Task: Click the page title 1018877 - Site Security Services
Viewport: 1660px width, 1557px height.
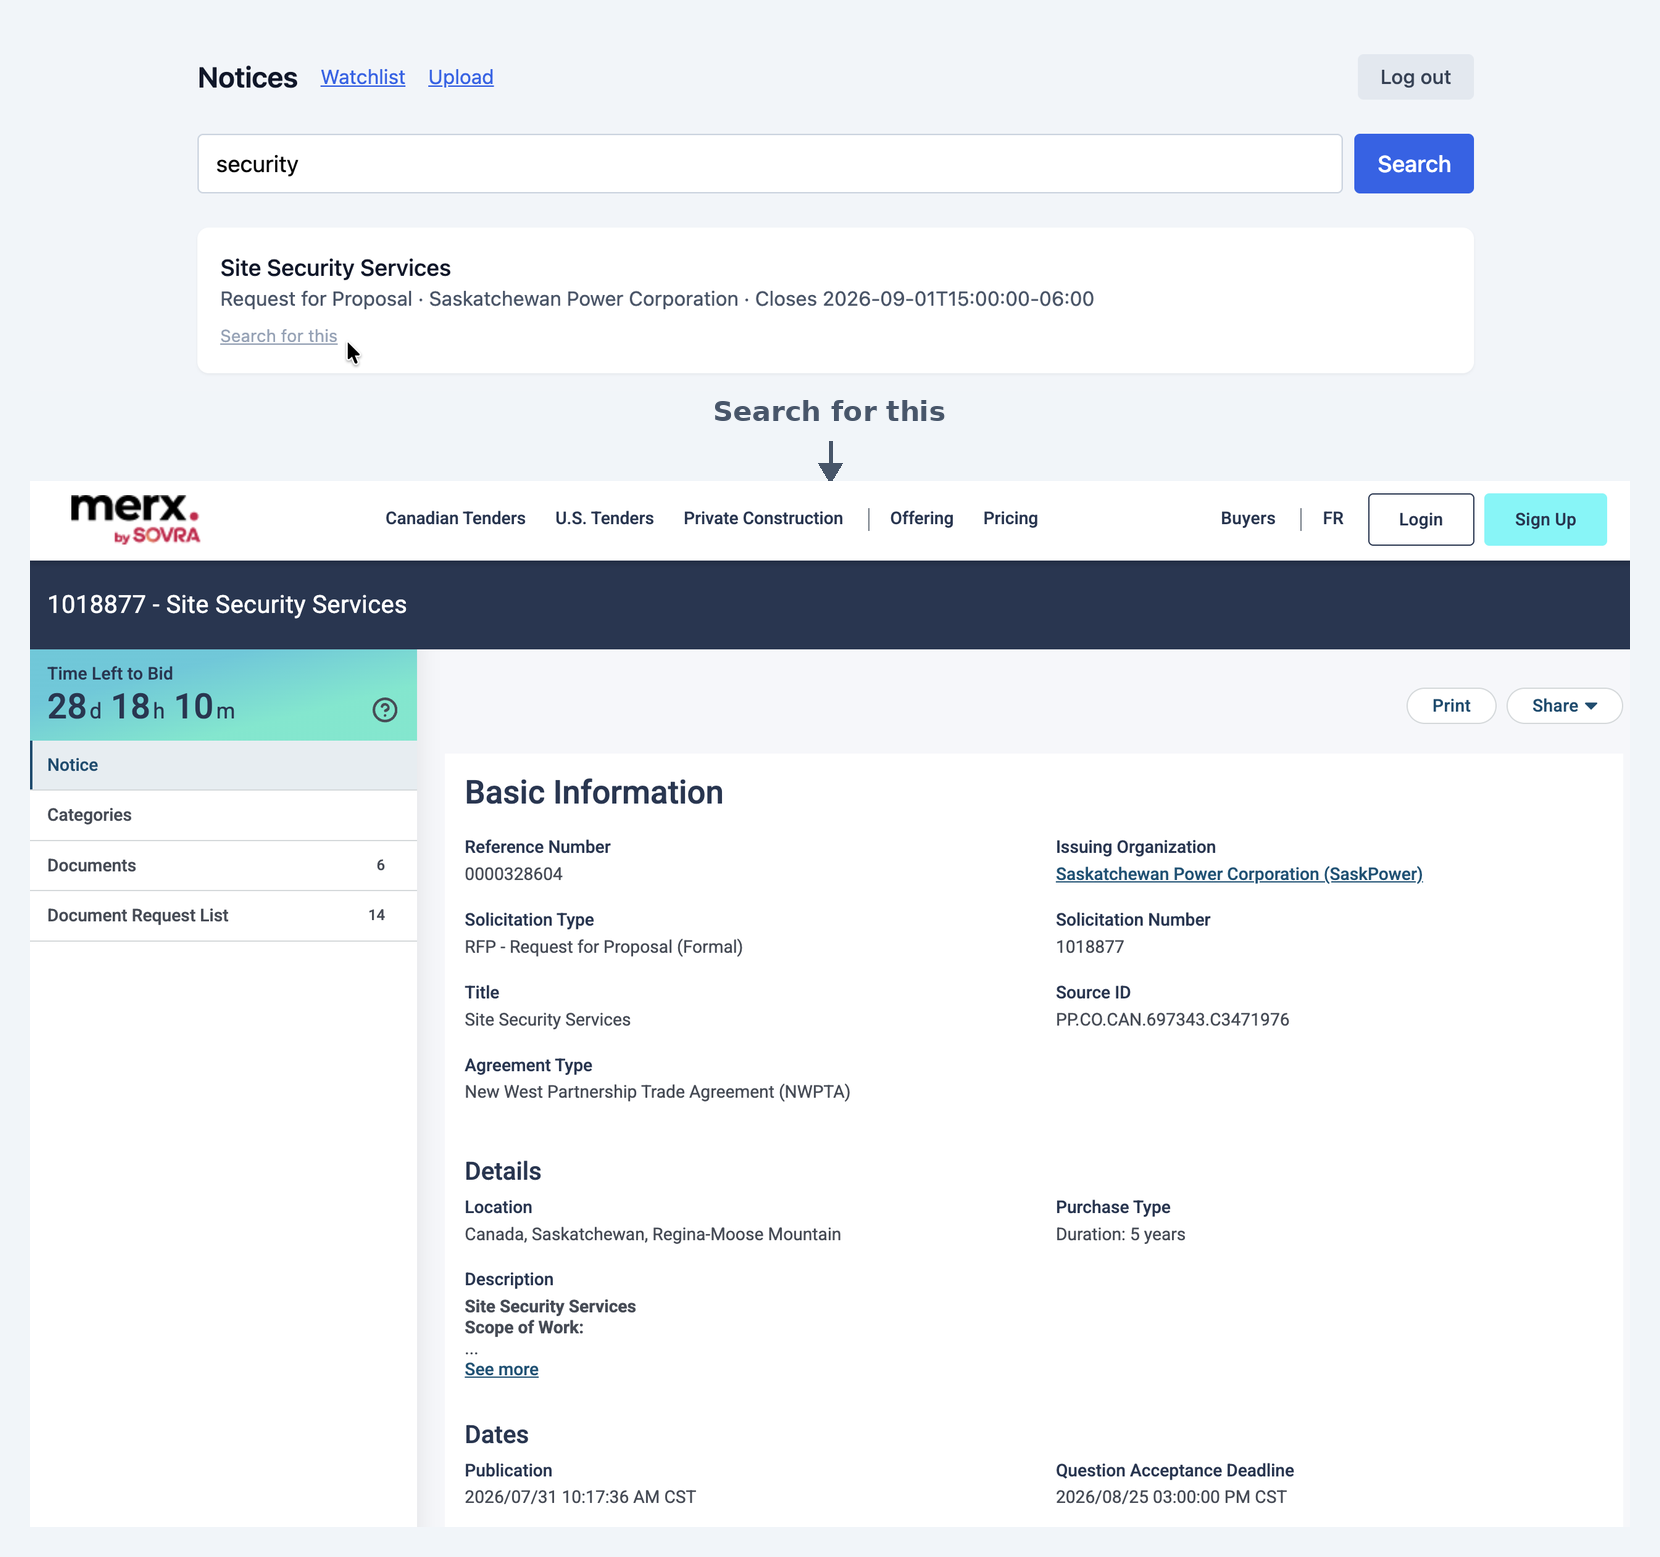Action: point(227,604)
